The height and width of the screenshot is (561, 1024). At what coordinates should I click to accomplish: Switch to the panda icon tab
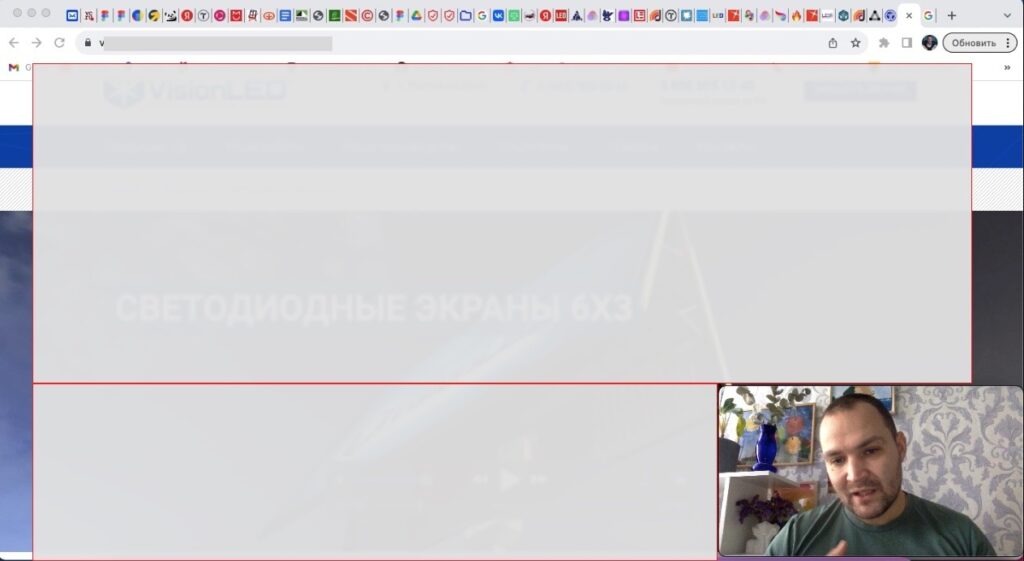click(x=170, y=16)
